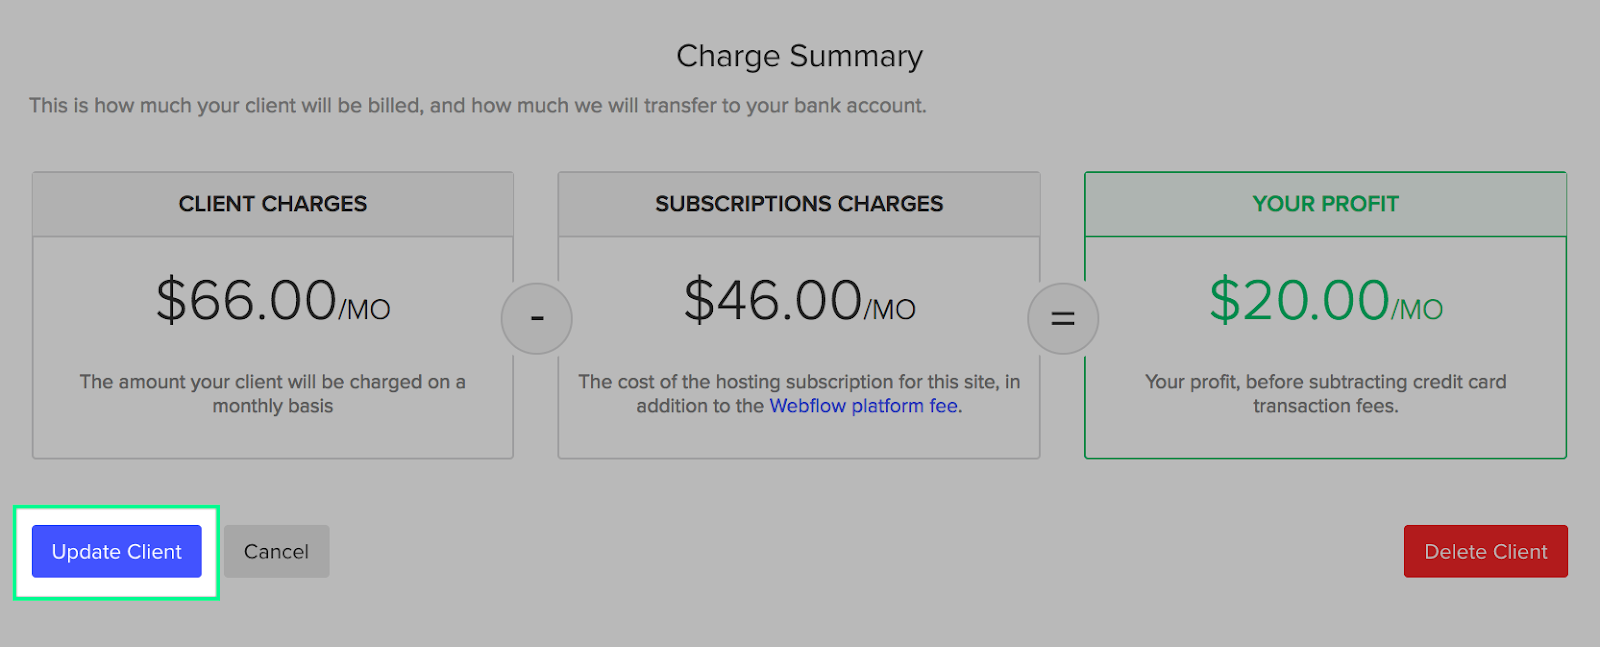
Task: Click the red Delete Client button
Action: (x=1485, y=551)
